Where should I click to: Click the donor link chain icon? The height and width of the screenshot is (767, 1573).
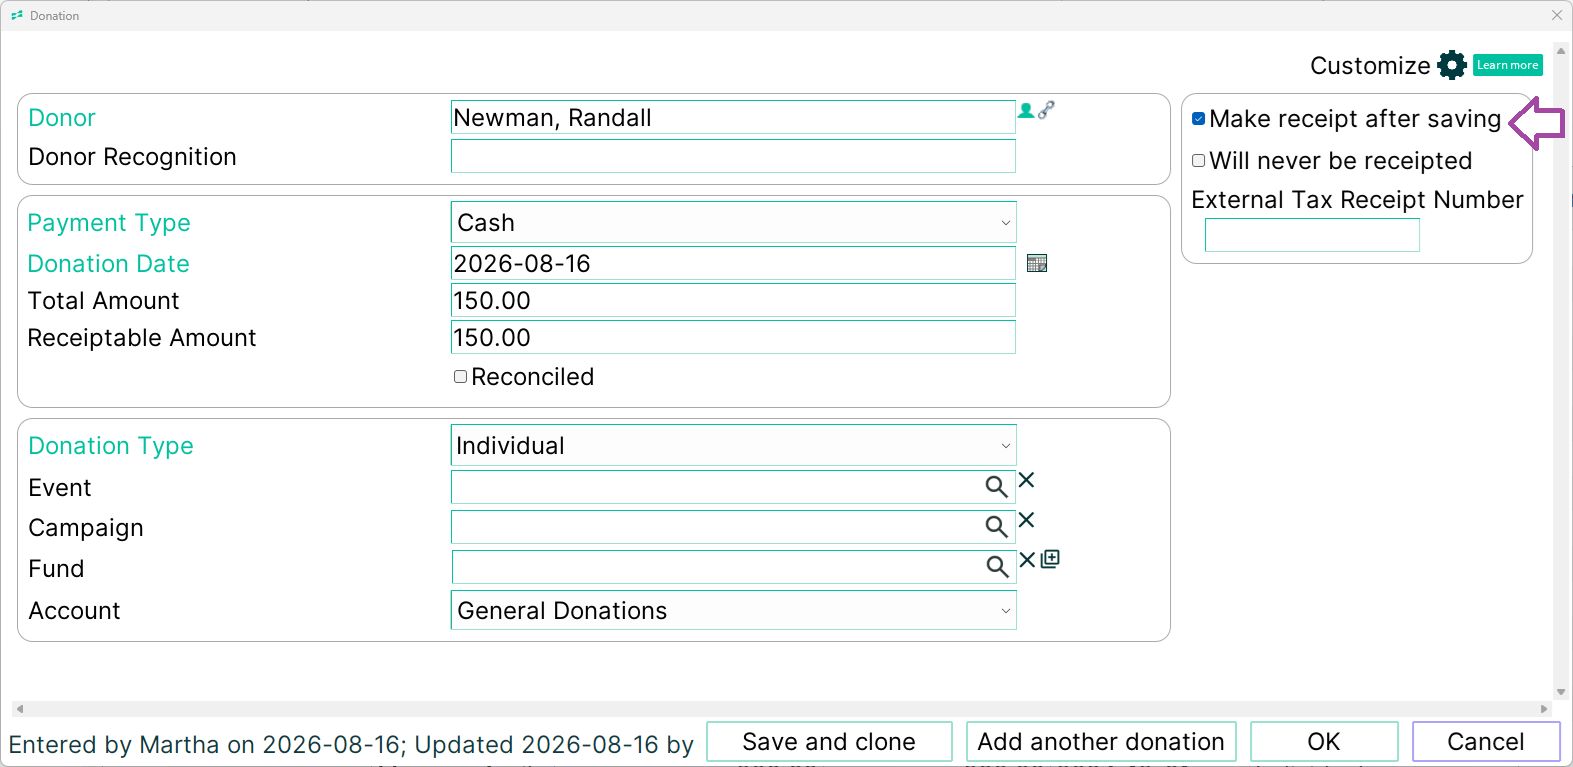(1046, 110)
